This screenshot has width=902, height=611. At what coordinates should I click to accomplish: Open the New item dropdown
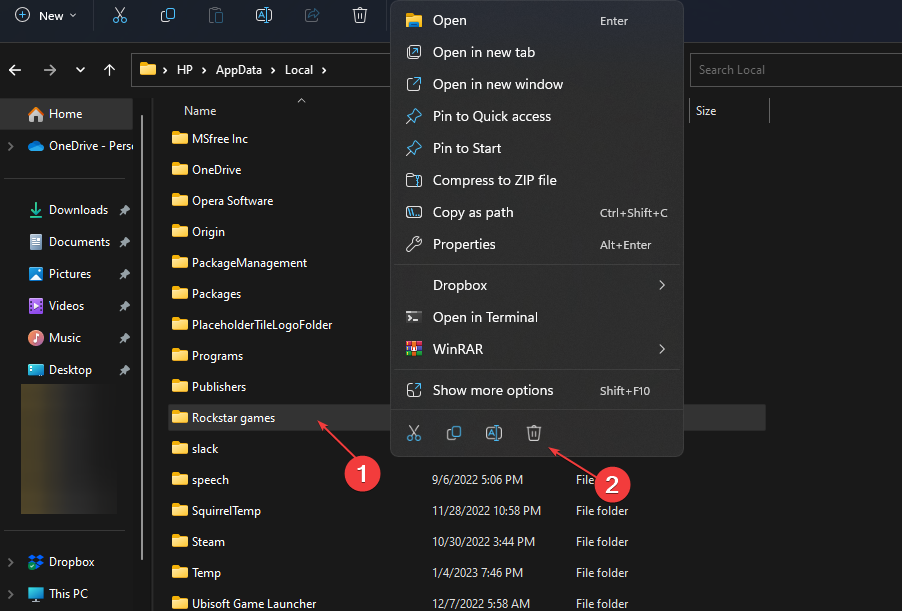45,16
